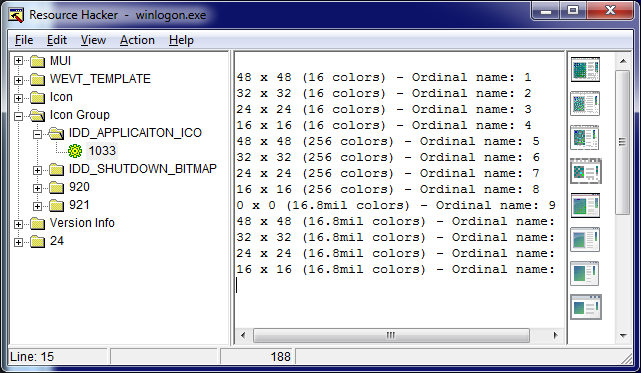641x373 pixels.
Task: Maximize the Resource Hacker window
Action: coord(573,11)
